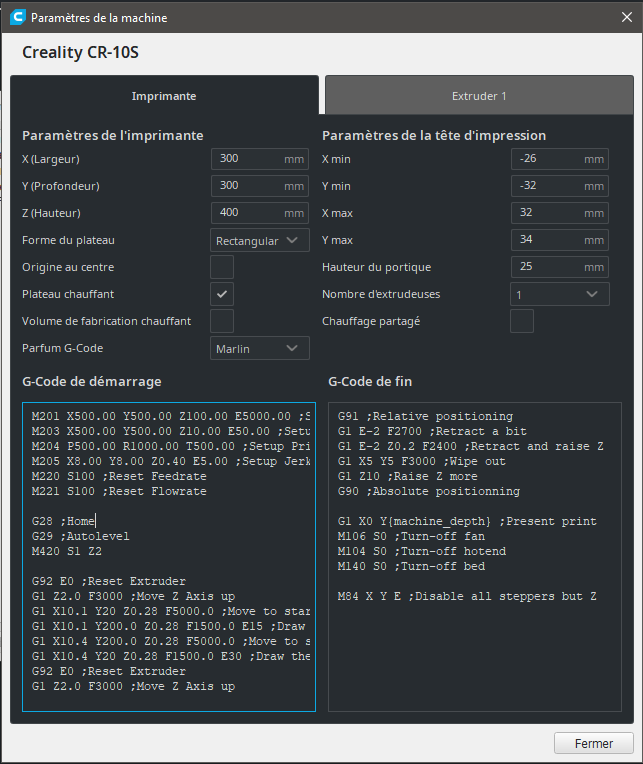The height and width of the screenshot is (764, 643).
Task: Edit the Y max value field
Action: point(560,240)
